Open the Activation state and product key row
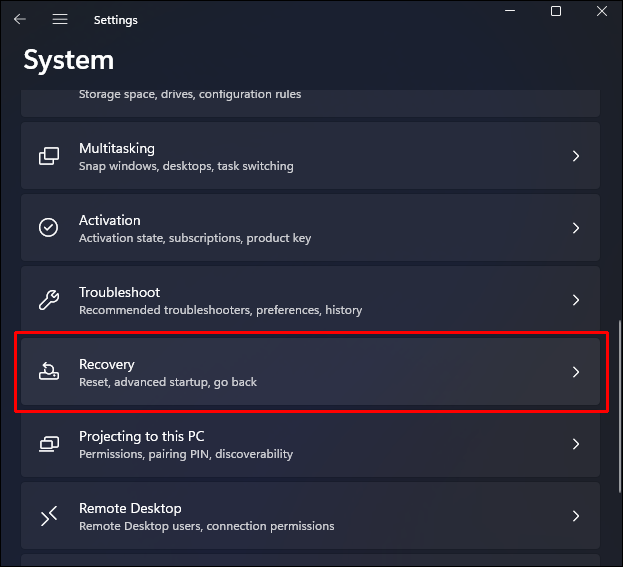623x567 pixels. [x=300, y=228]
